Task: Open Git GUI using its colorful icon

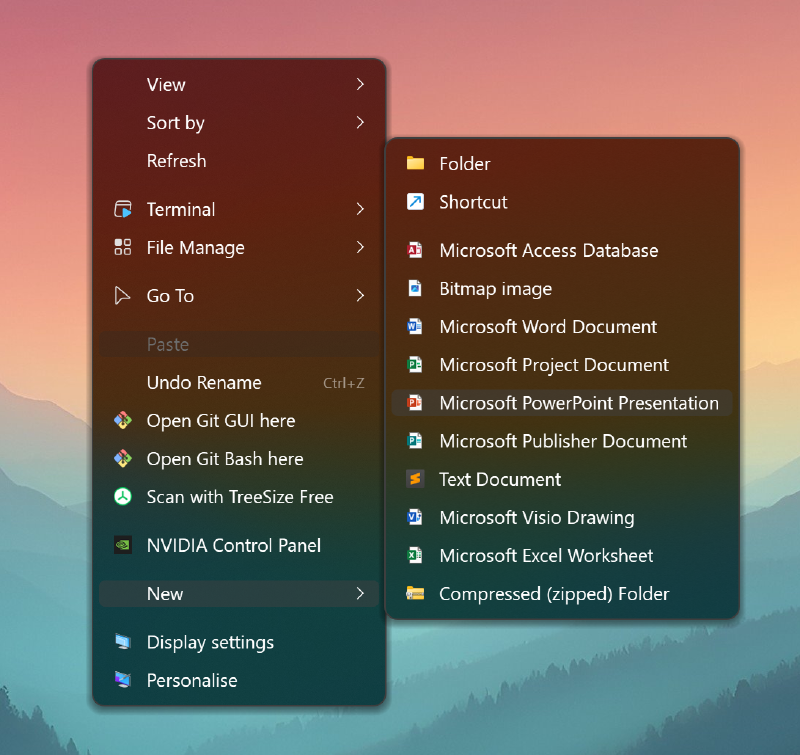Action: (124, 421)
